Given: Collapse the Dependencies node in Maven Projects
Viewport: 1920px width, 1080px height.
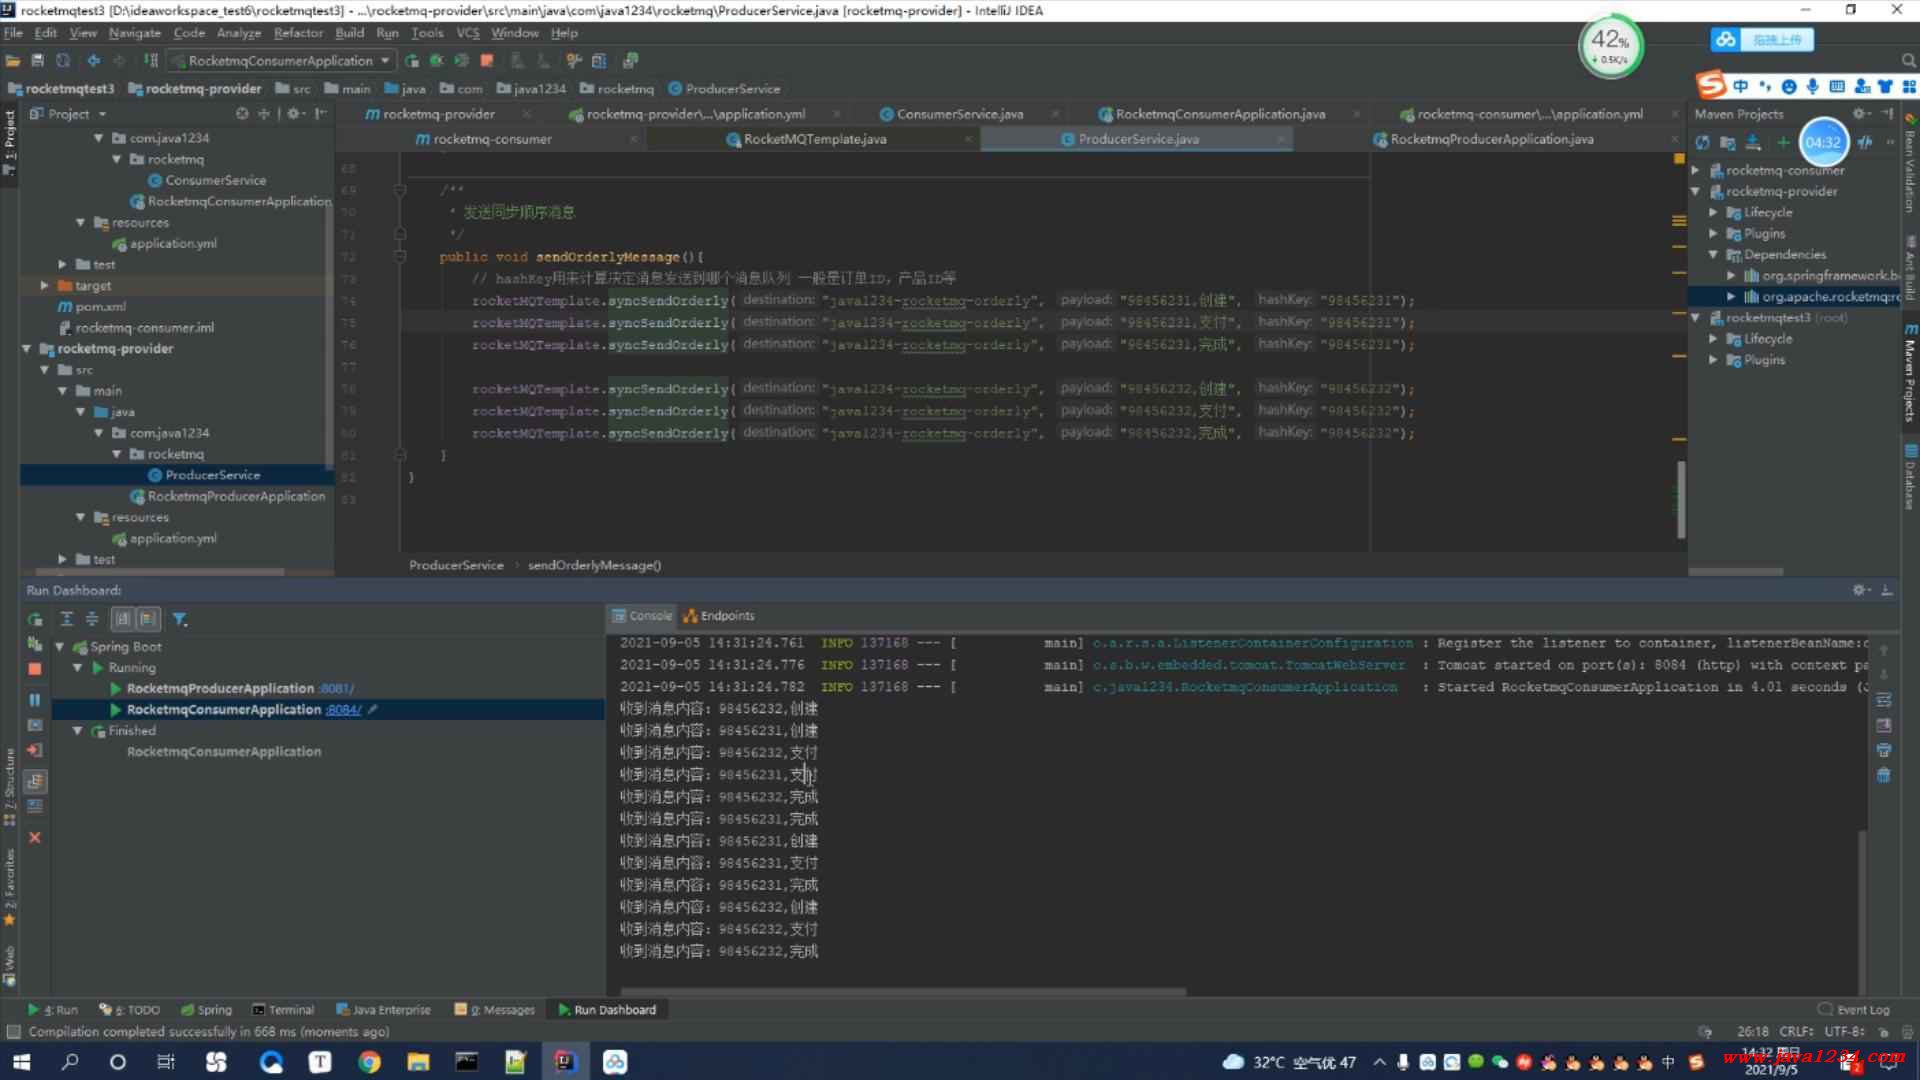Looking at the screenshot, I should [1713, 255].
